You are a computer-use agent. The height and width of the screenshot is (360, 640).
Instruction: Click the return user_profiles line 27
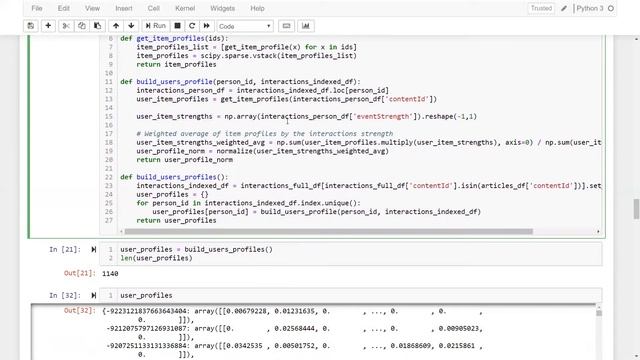[176, 220]
